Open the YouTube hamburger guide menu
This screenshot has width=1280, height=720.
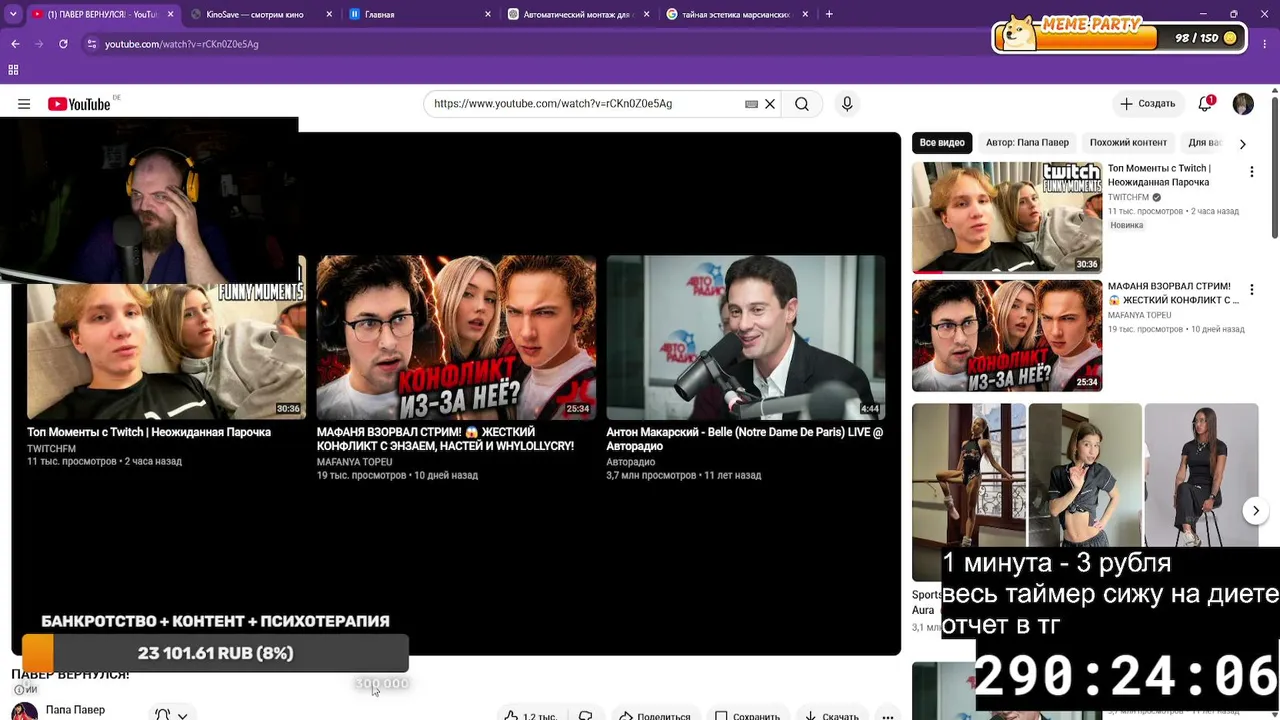click(24, 104)
